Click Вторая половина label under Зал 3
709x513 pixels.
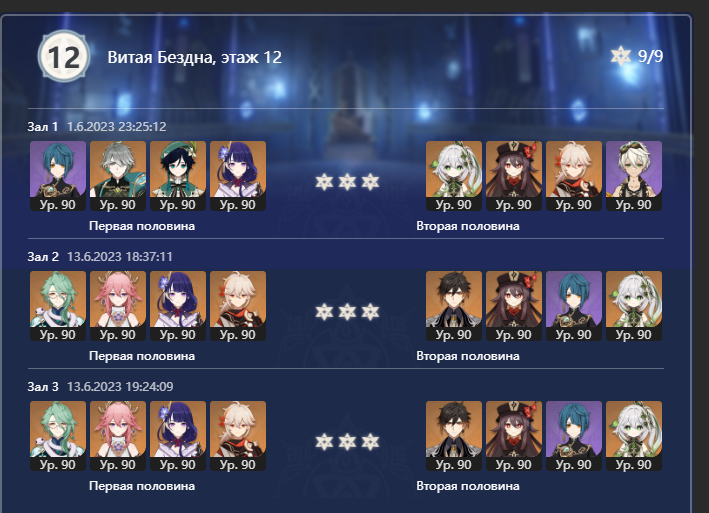tap(468, 486)
